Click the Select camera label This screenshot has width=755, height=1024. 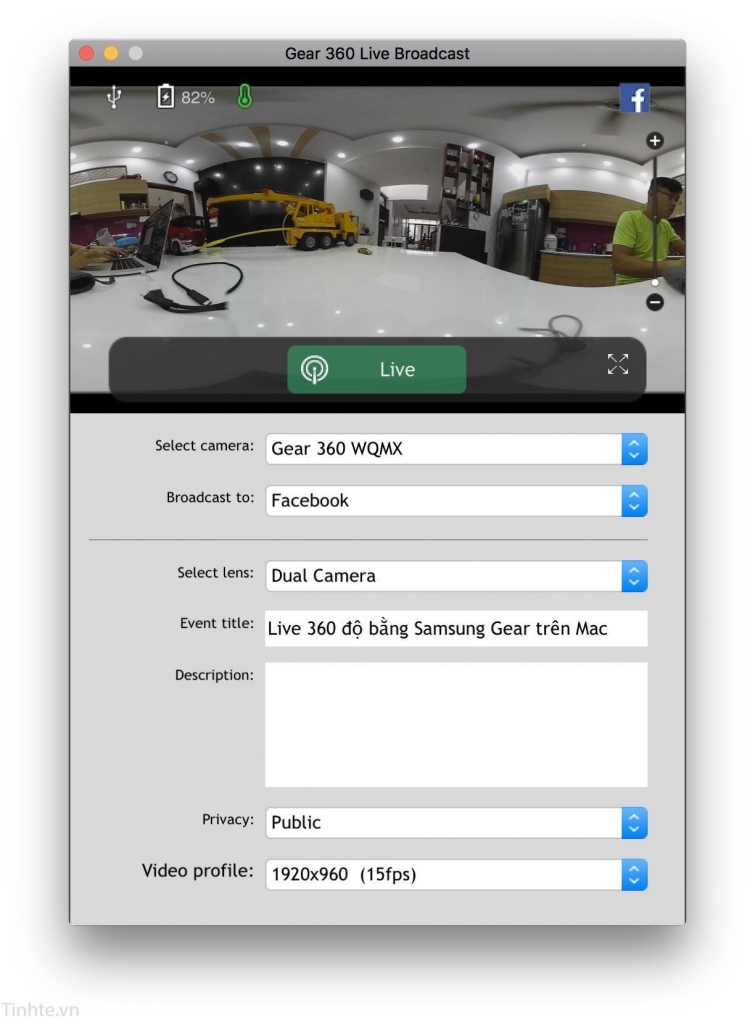(204, 446)
